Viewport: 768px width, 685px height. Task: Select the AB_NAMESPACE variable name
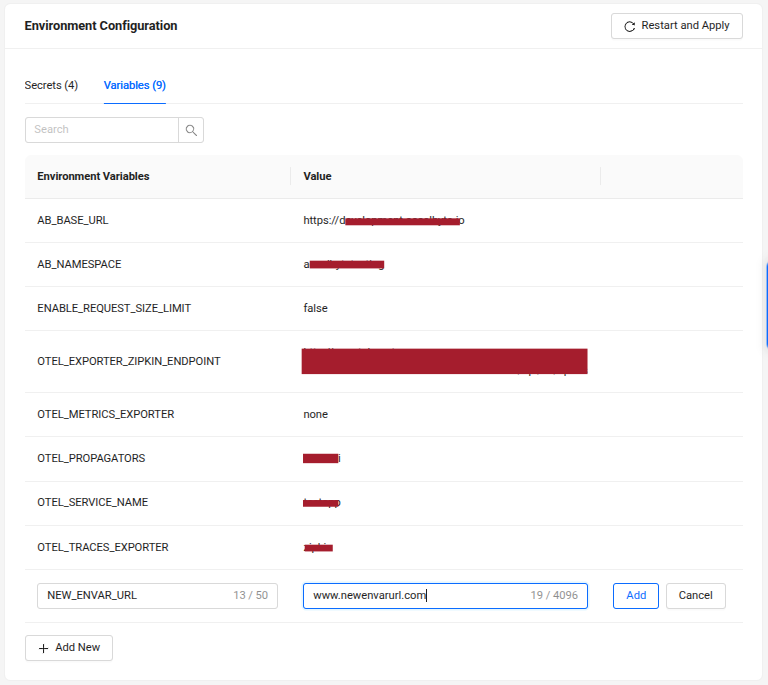click(x=79, y=265)
